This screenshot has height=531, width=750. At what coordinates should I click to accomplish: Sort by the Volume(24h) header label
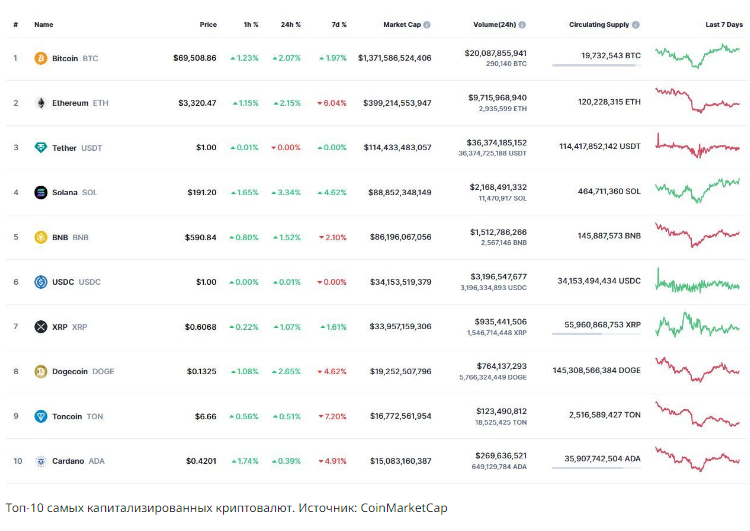pyautogui.click(x=495, y=25)
